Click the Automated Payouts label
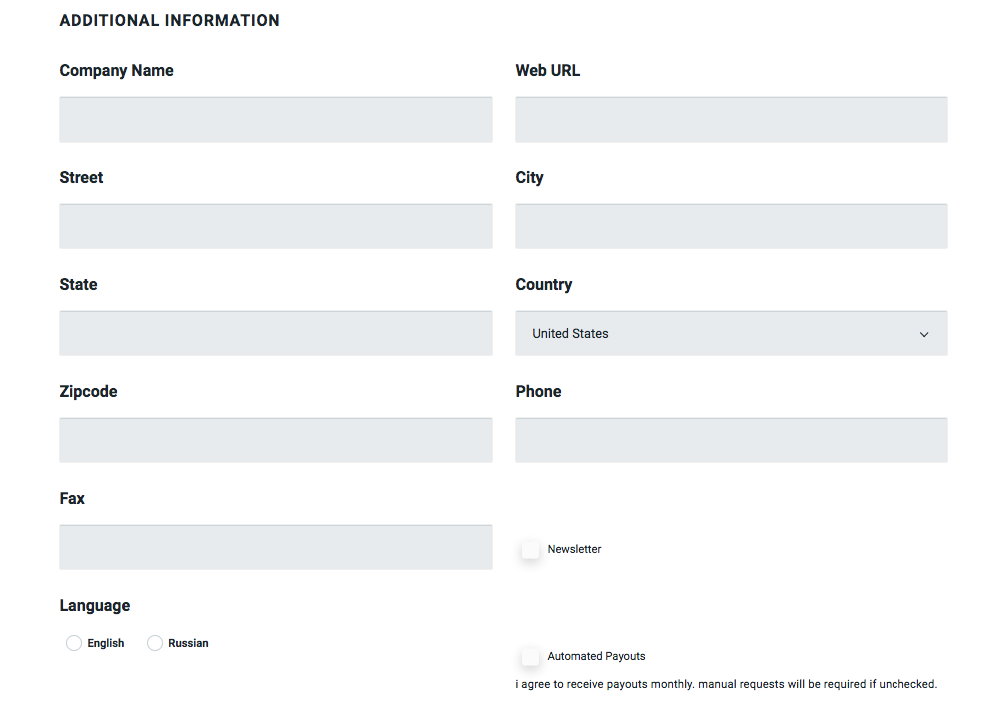990x719 pixels. [596, 656]
